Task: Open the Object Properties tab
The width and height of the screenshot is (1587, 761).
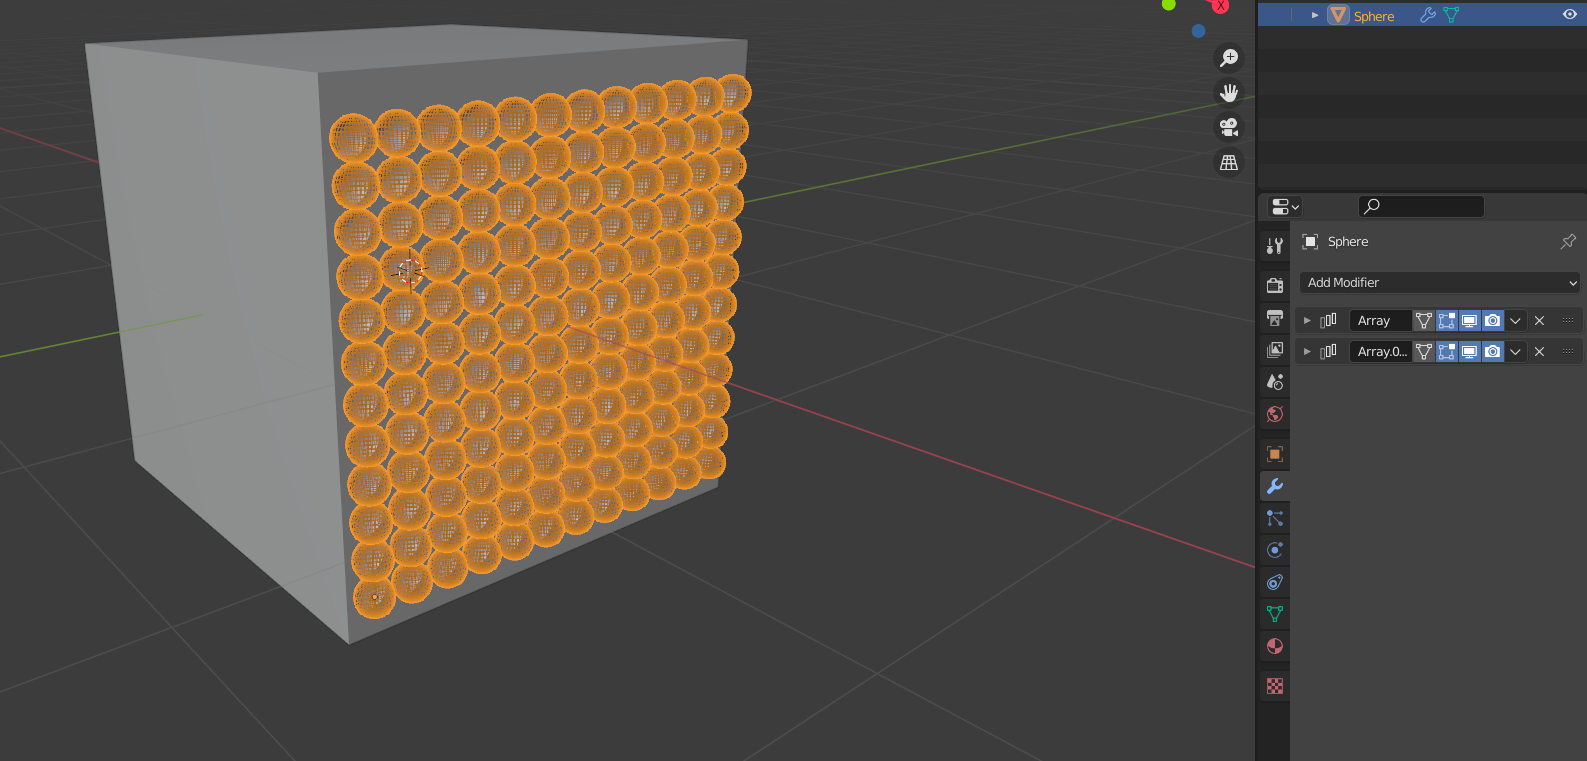Action: coord(1275,454)
